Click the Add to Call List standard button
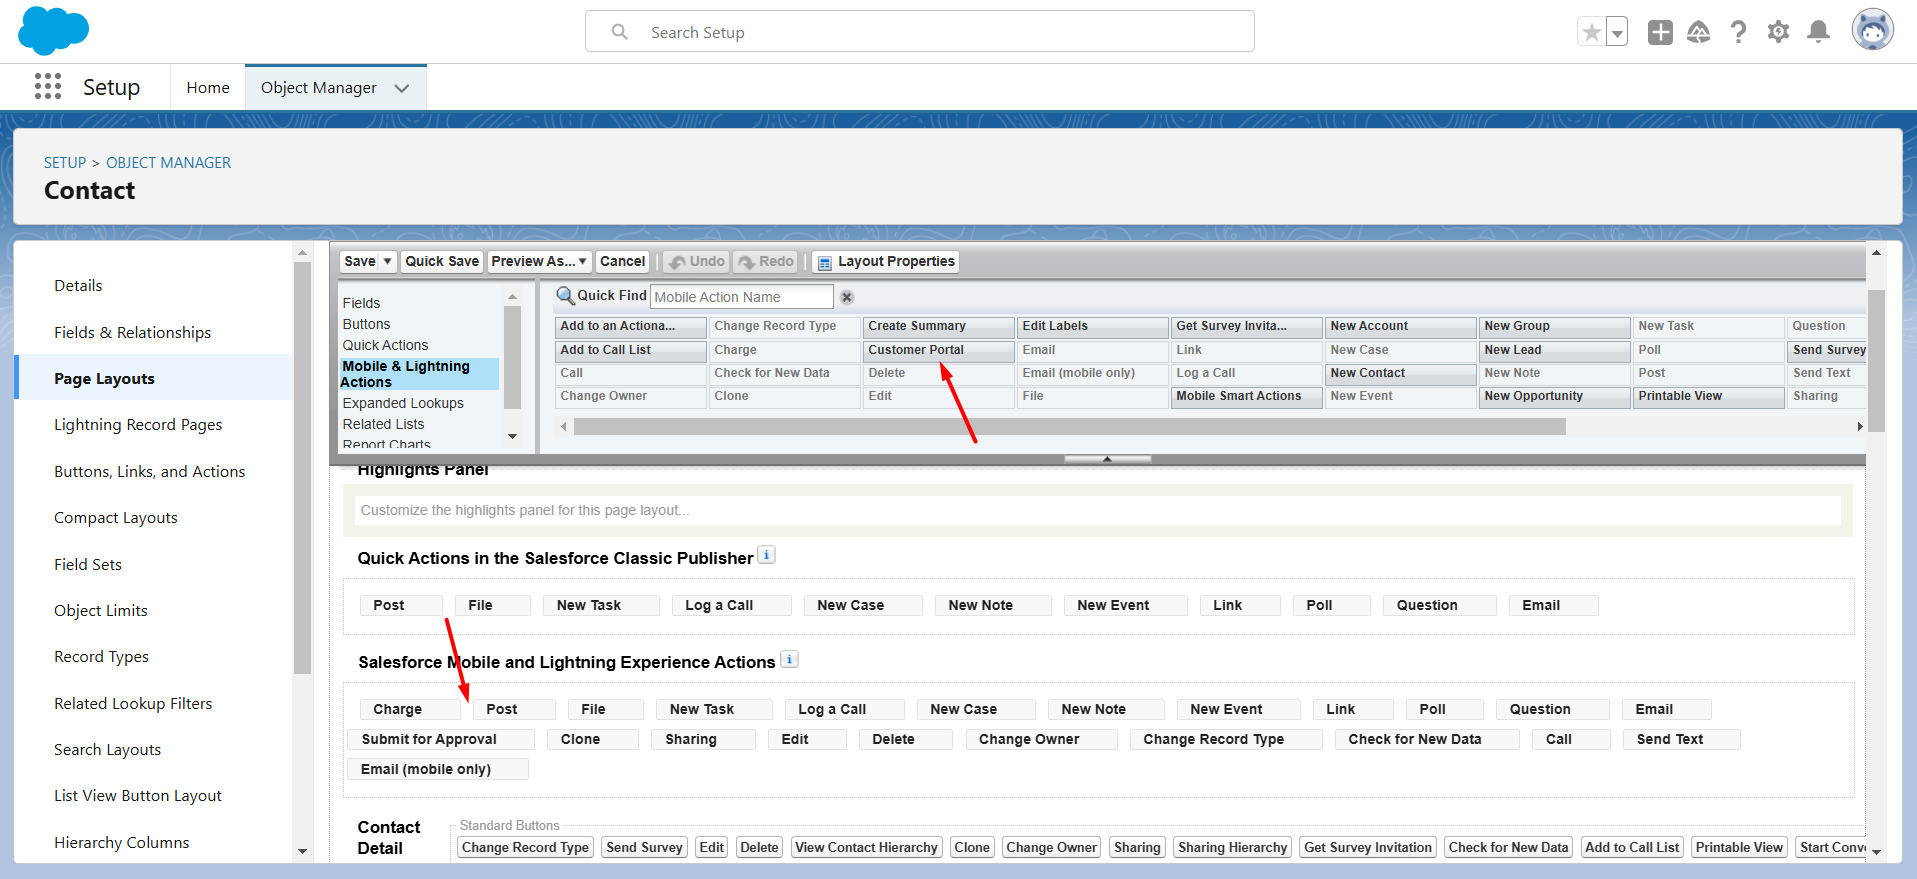1917x879 pixels. point(1632,847)
